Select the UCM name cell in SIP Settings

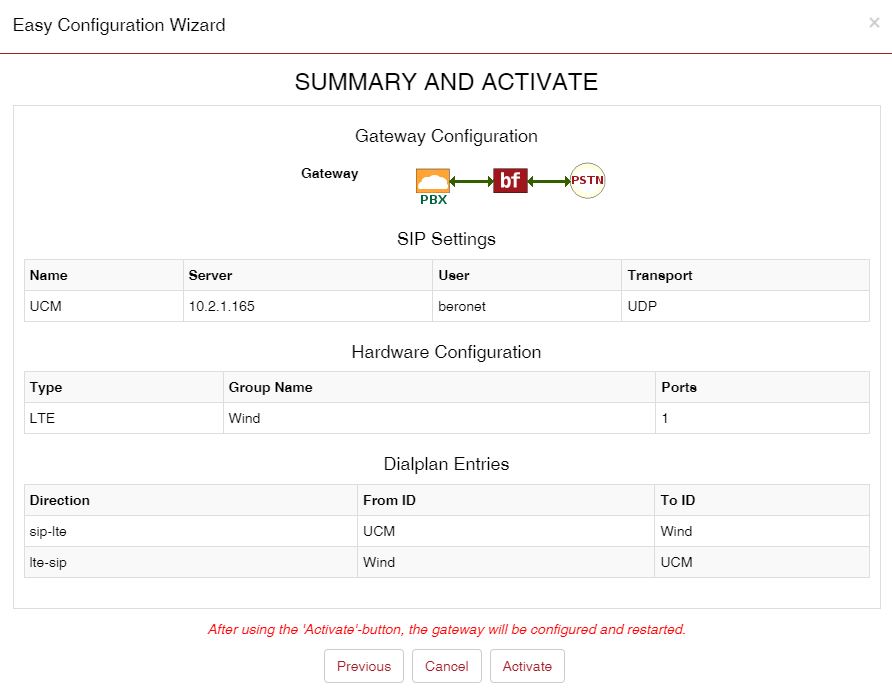pos(46,306)
